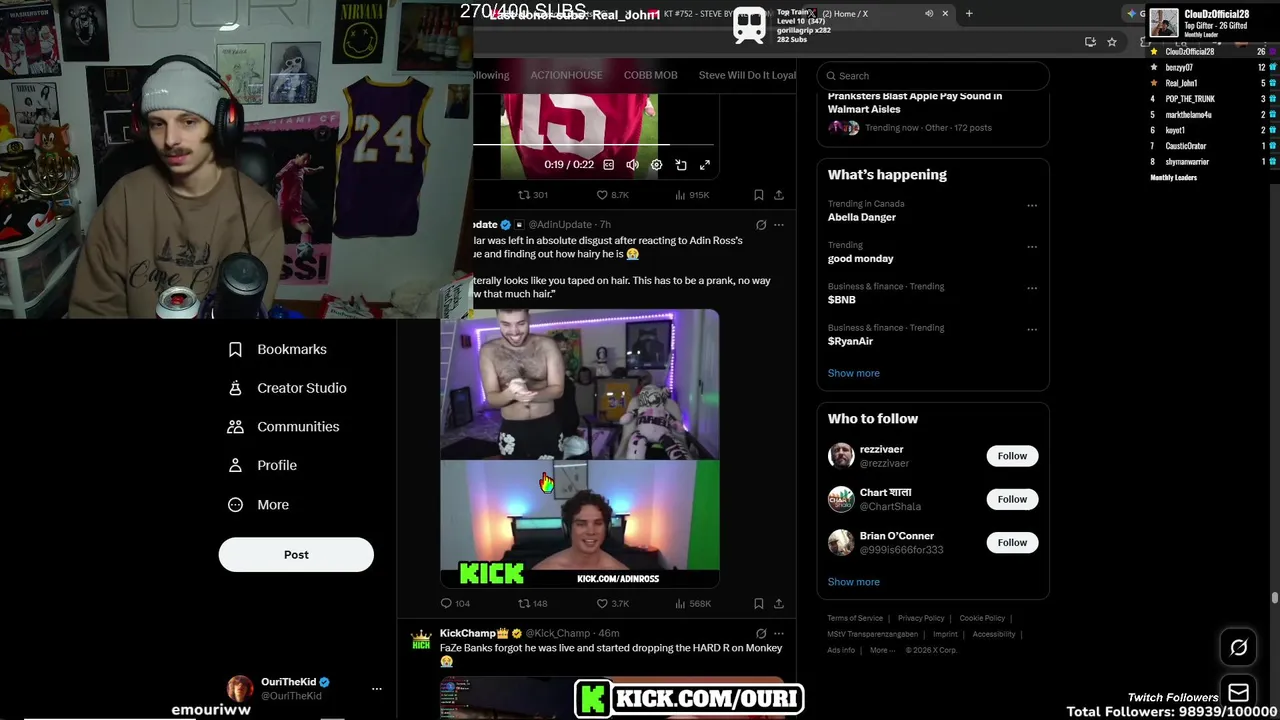Open the shirtless streamer image in tweet
This screenshot has height=720, width=1280.
pos(579,384)
